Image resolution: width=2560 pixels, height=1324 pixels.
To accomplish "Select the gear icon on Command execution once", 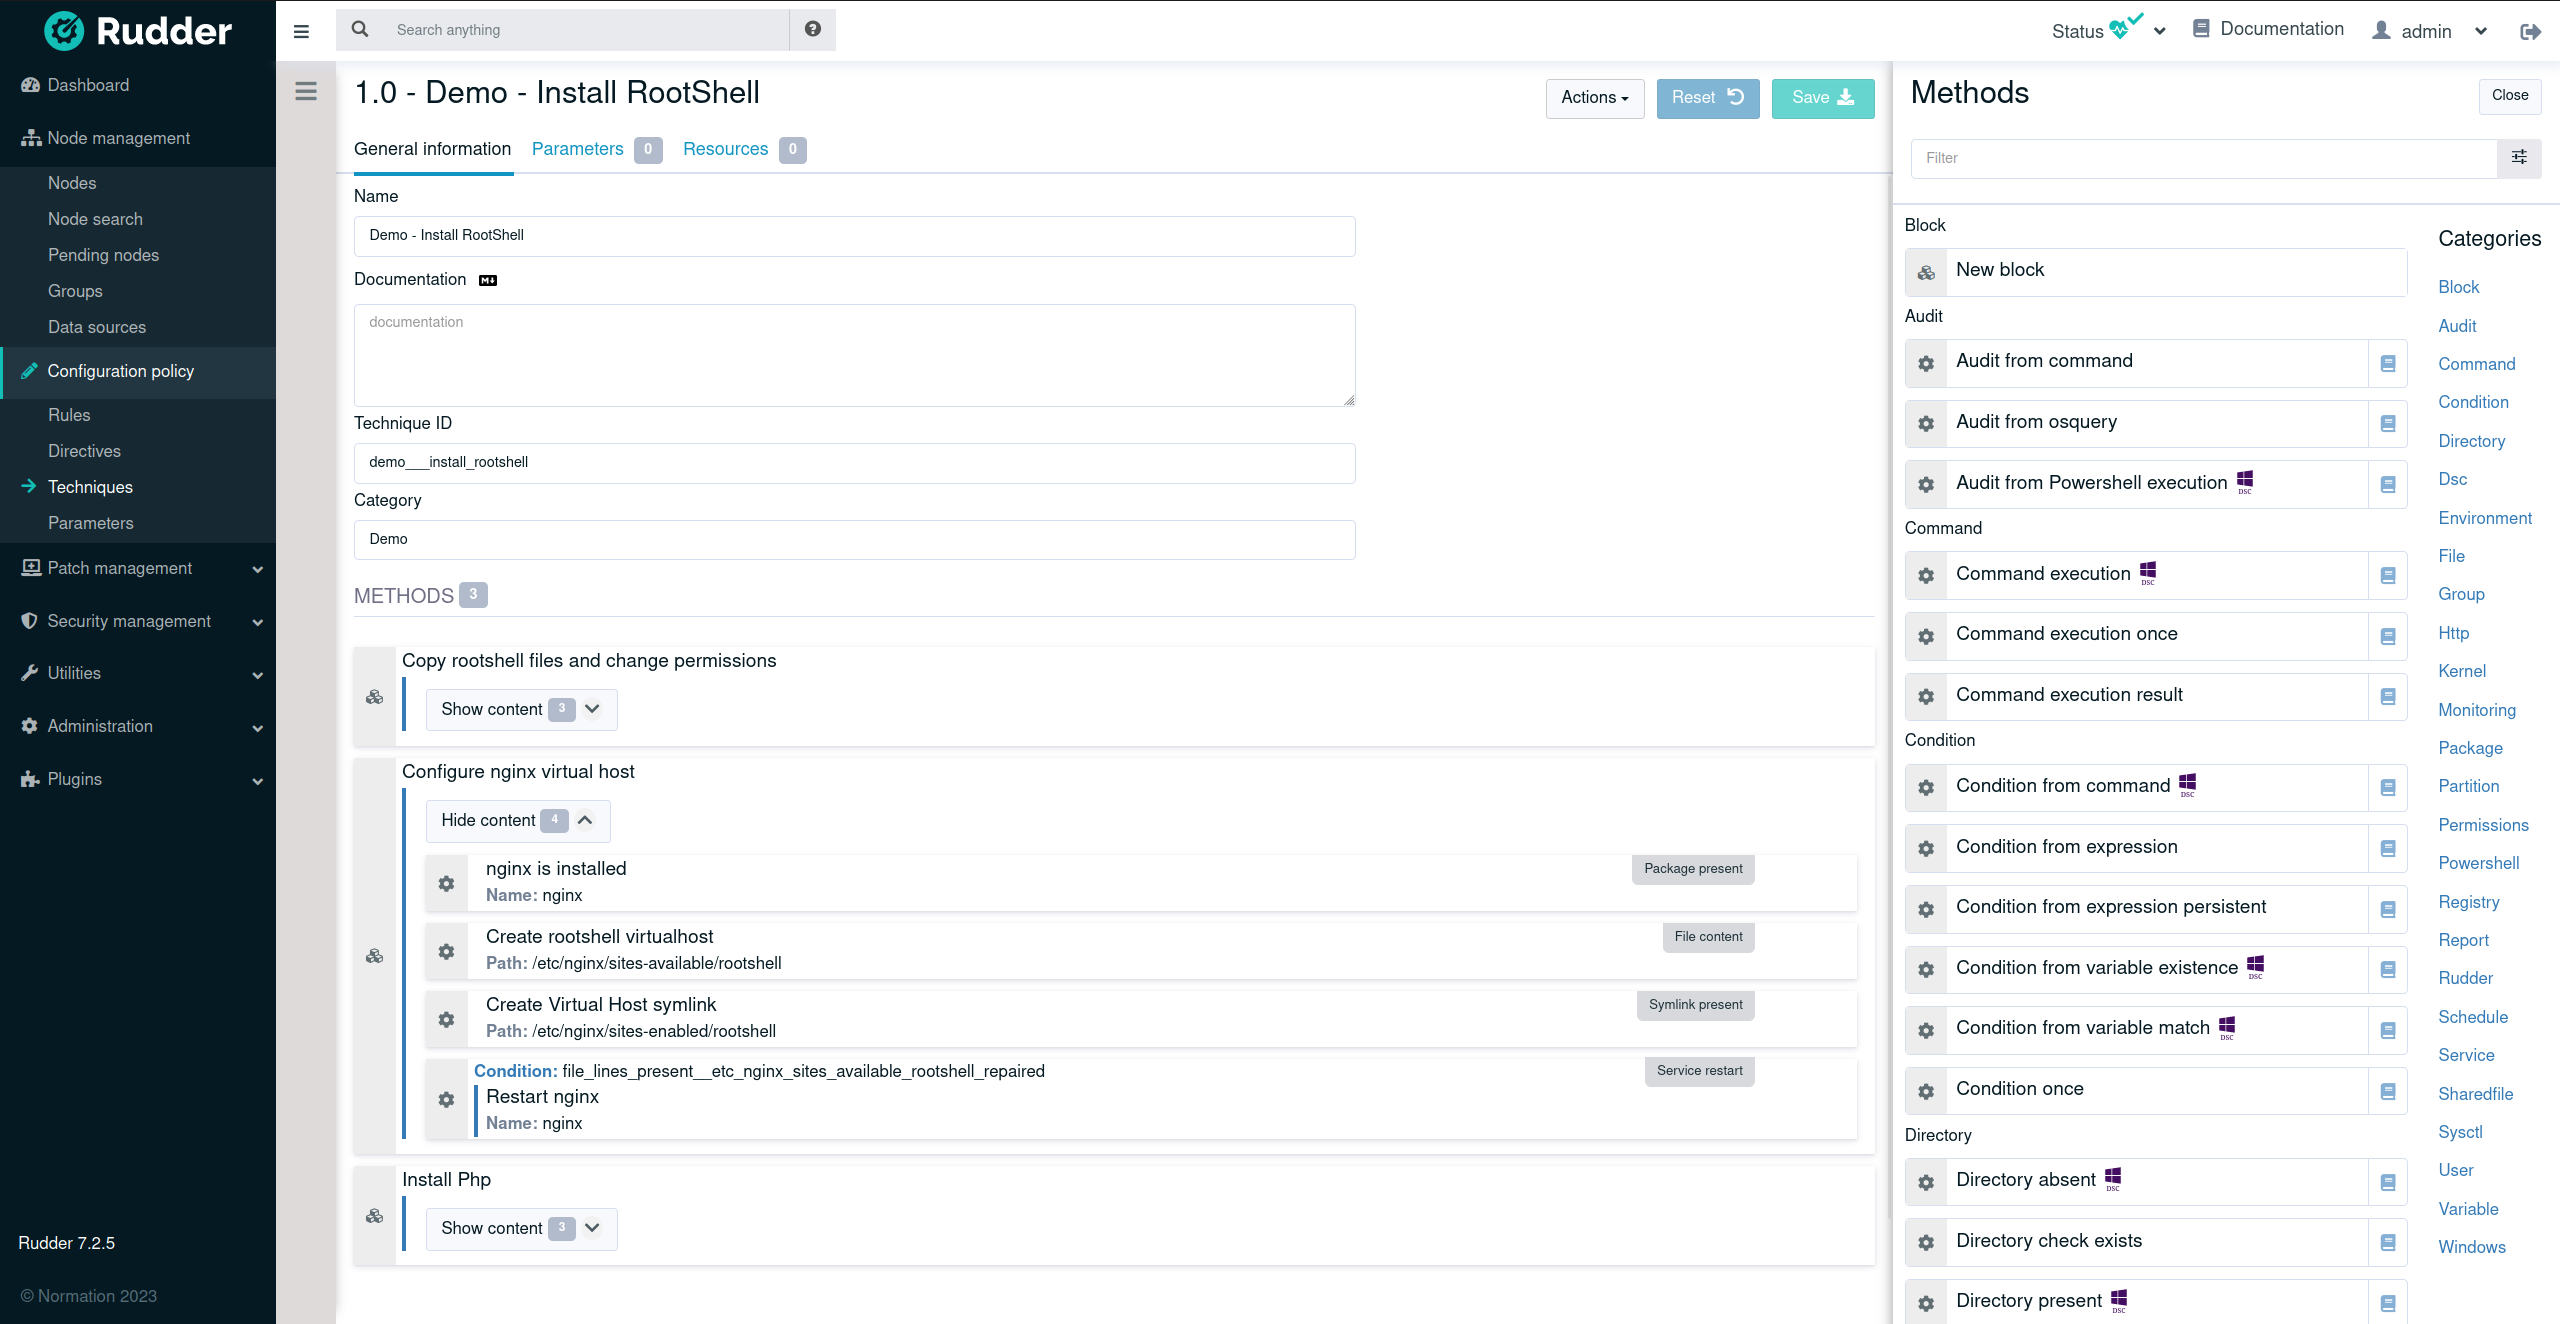I will [1926, 636].
